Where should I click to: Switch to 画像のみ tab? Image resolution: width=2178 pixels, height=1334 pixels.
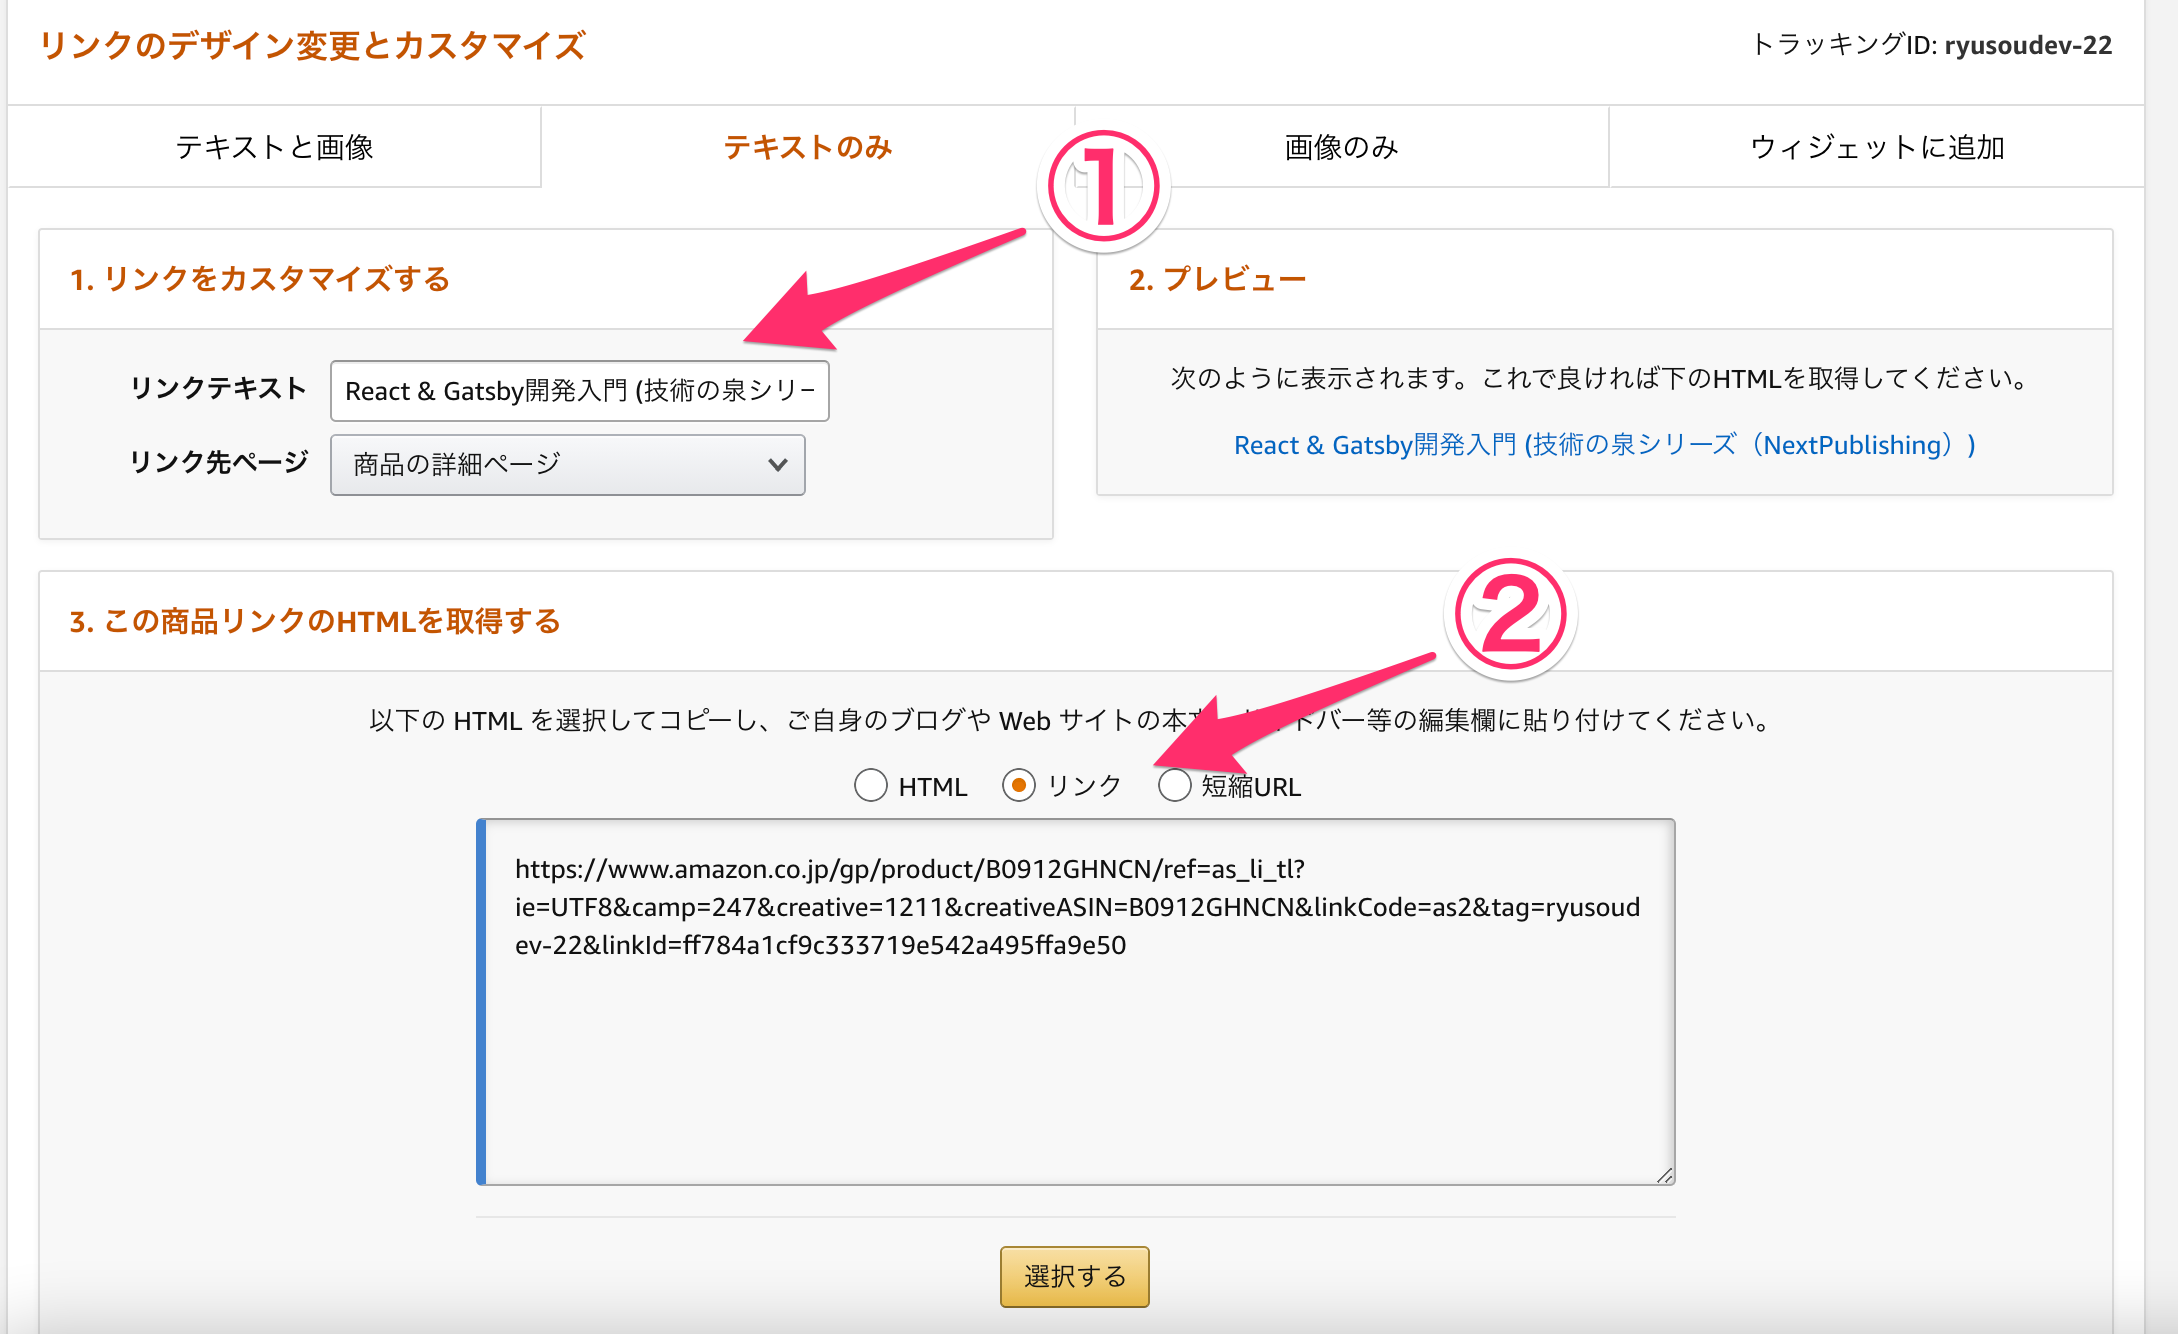click(x=1341, y=148)
